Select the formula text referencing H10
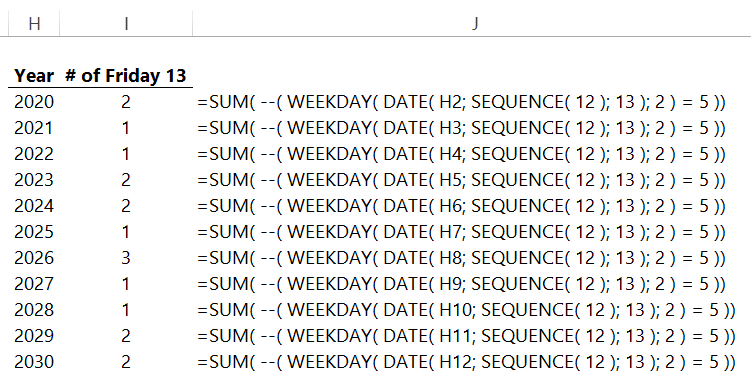The width and height of the screenshot is (751, 388). [x=466, y=310]
